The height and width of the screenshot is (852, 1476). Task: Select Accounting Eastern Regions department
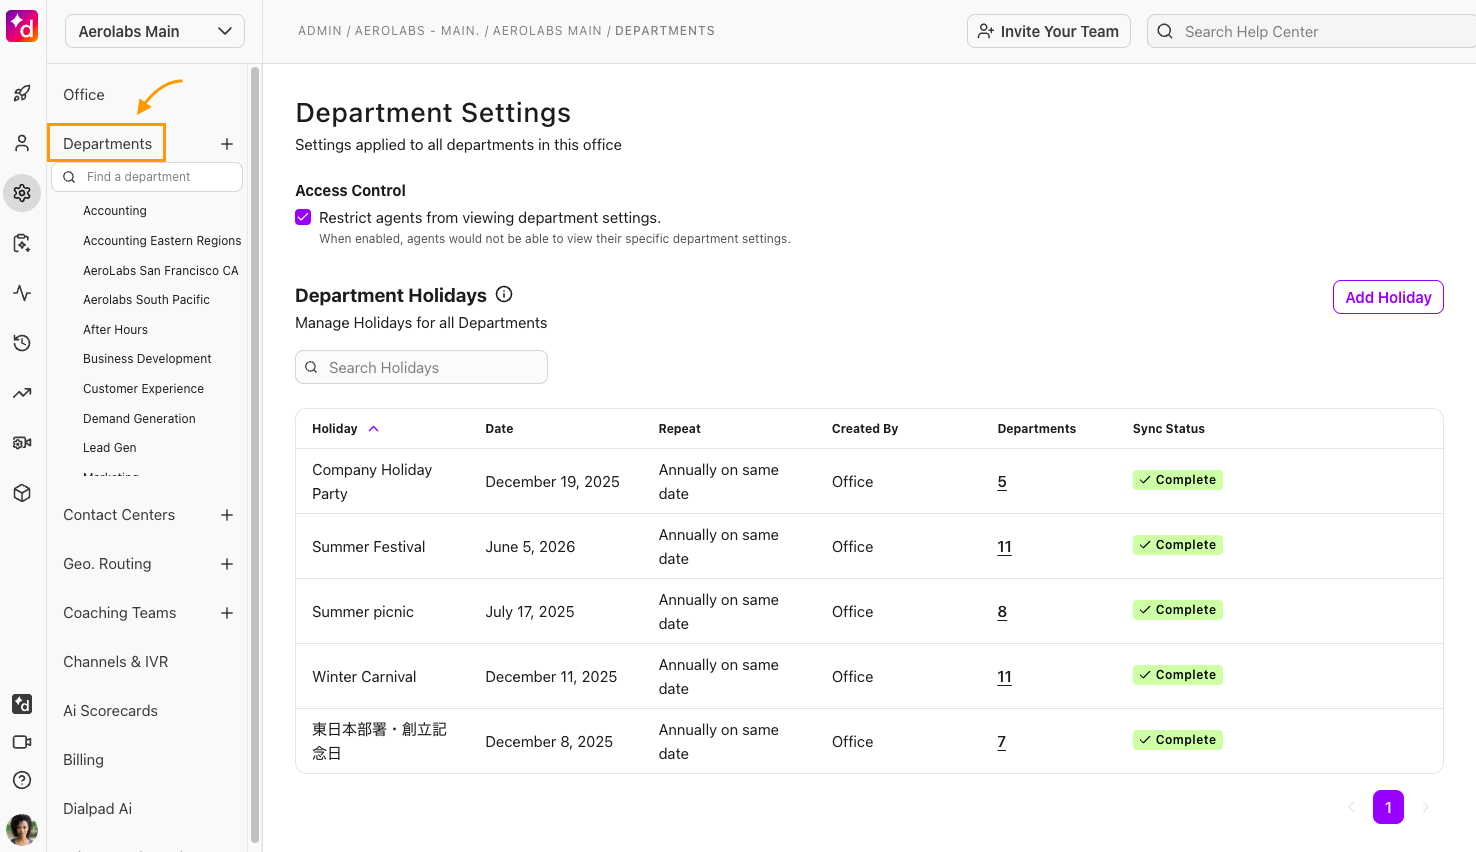tap(162, 241)
